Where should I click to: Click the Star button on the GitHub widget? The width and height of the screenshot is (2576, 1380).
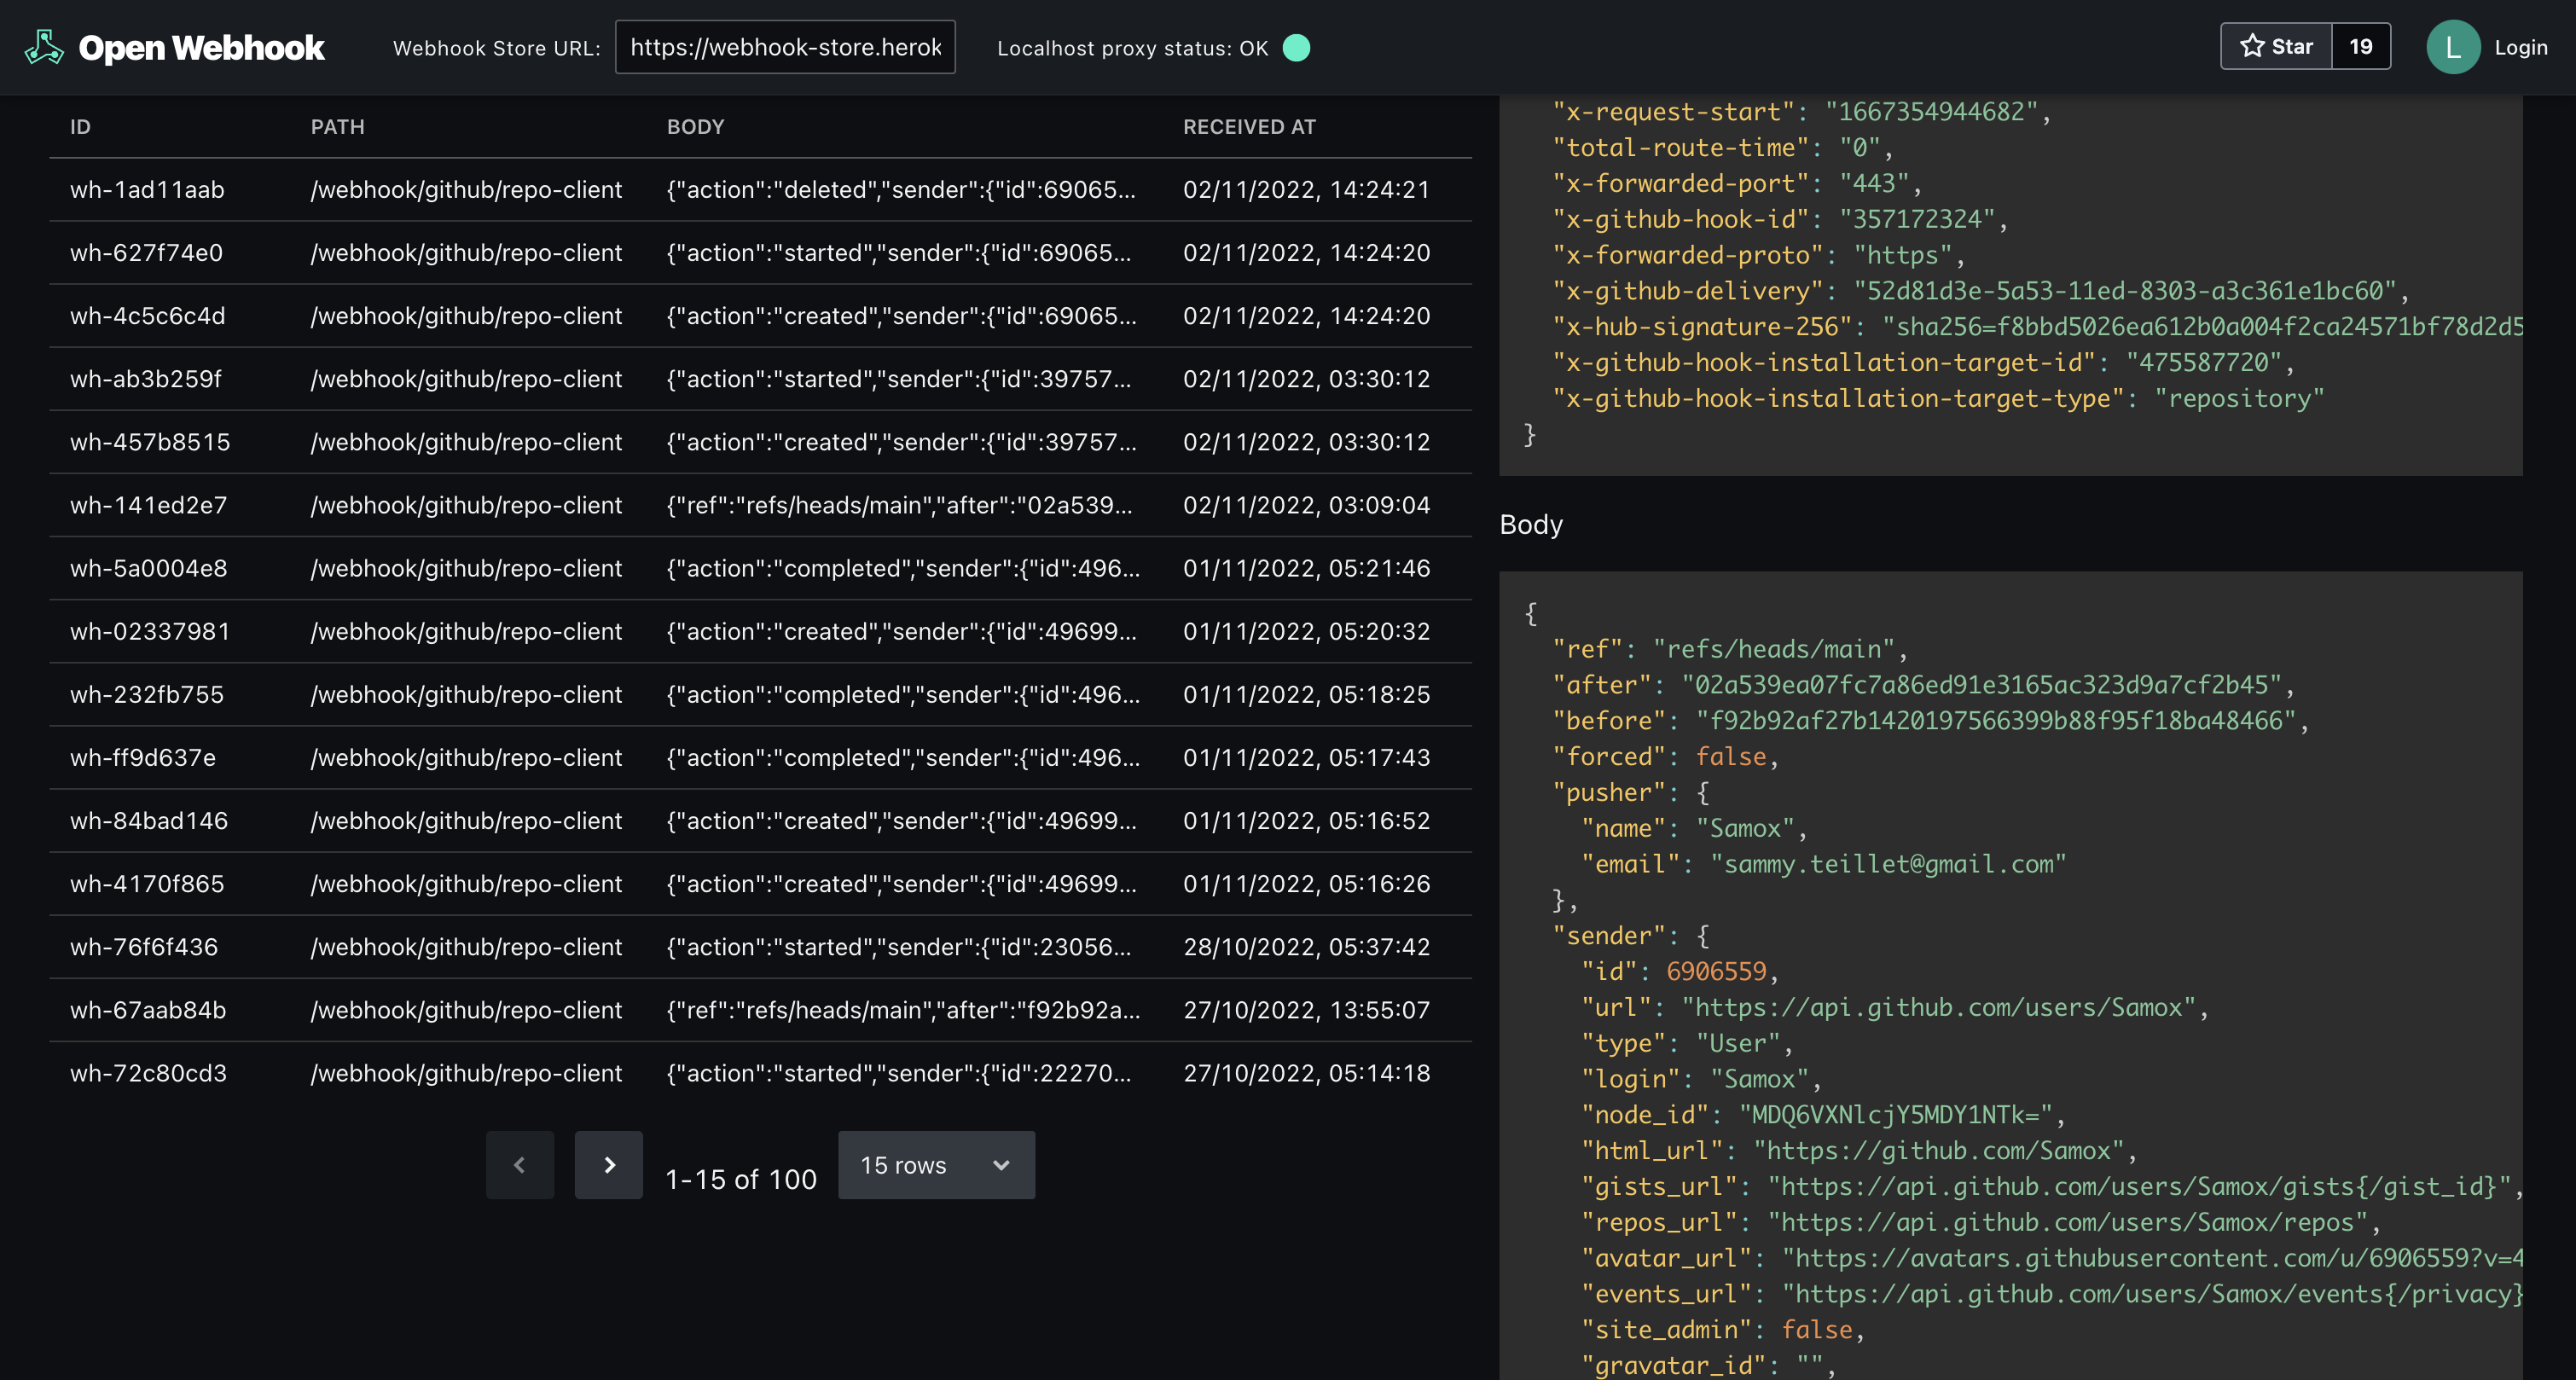(x=2276, y=46)
